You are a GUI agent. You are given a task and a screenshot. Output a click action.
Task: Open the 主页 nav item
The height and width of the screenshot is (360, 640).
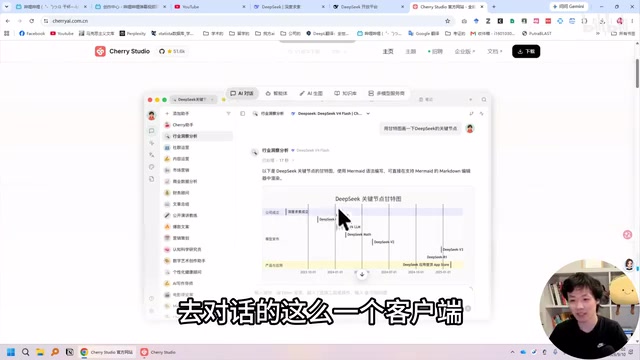tap(388, 51)
